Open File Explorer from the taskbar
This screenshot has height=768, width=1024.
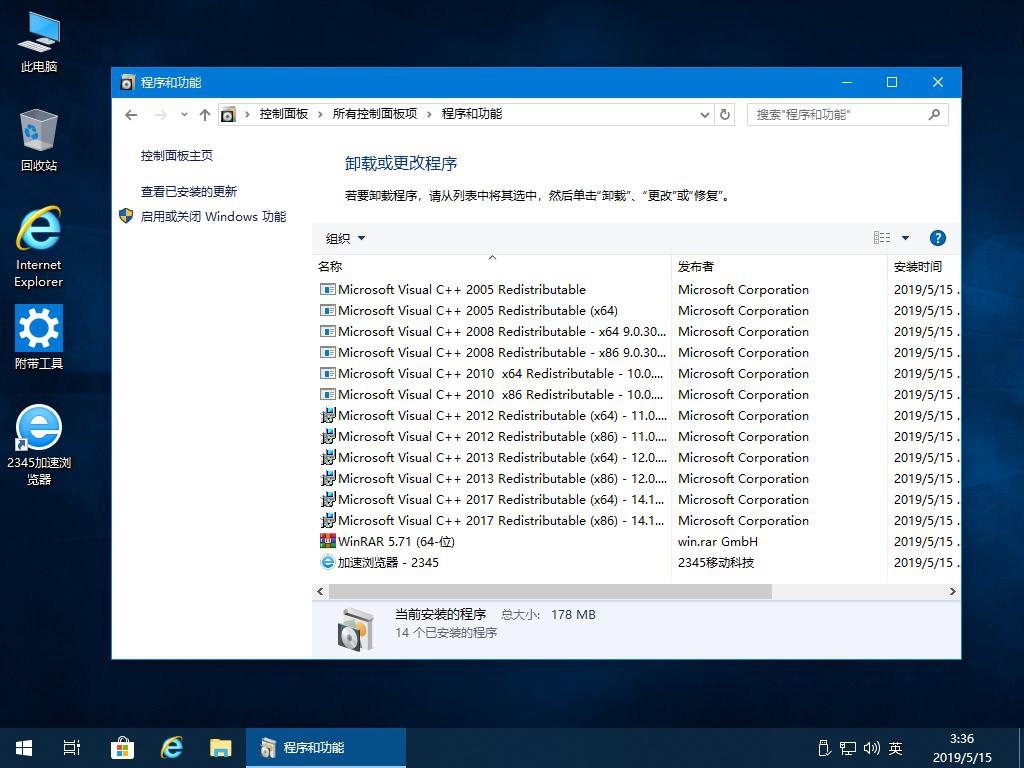221,748
